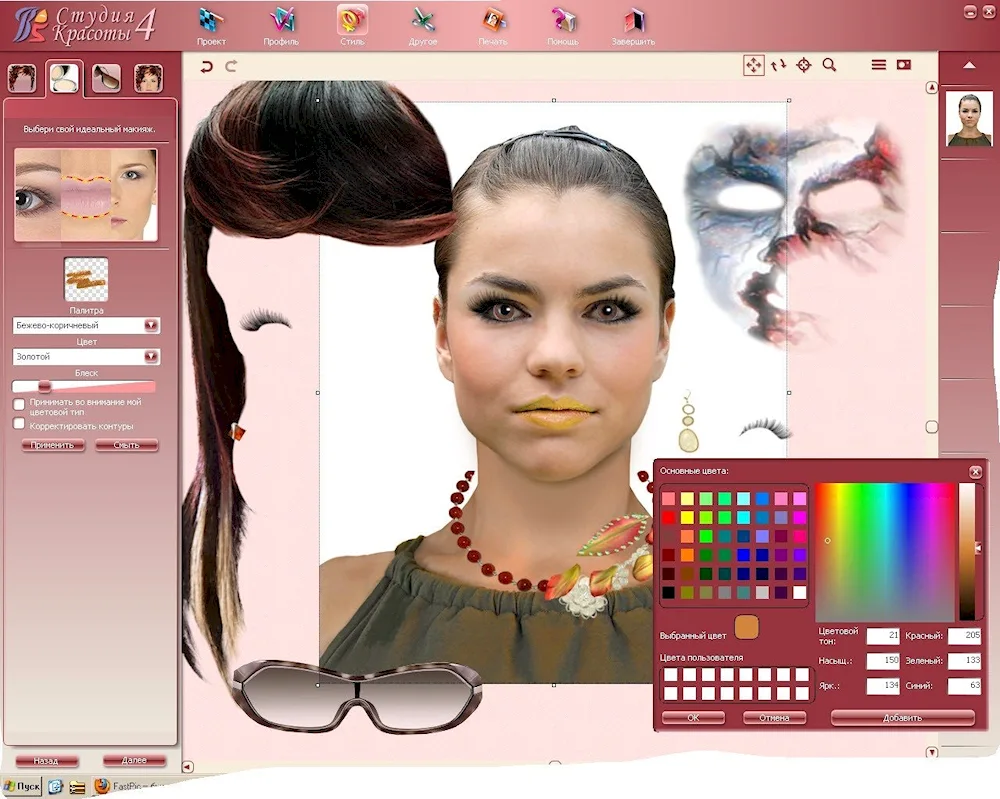Open the Цвет dropdown showing Золотой
Screen dimensions: 1000x799
point(151,356)
